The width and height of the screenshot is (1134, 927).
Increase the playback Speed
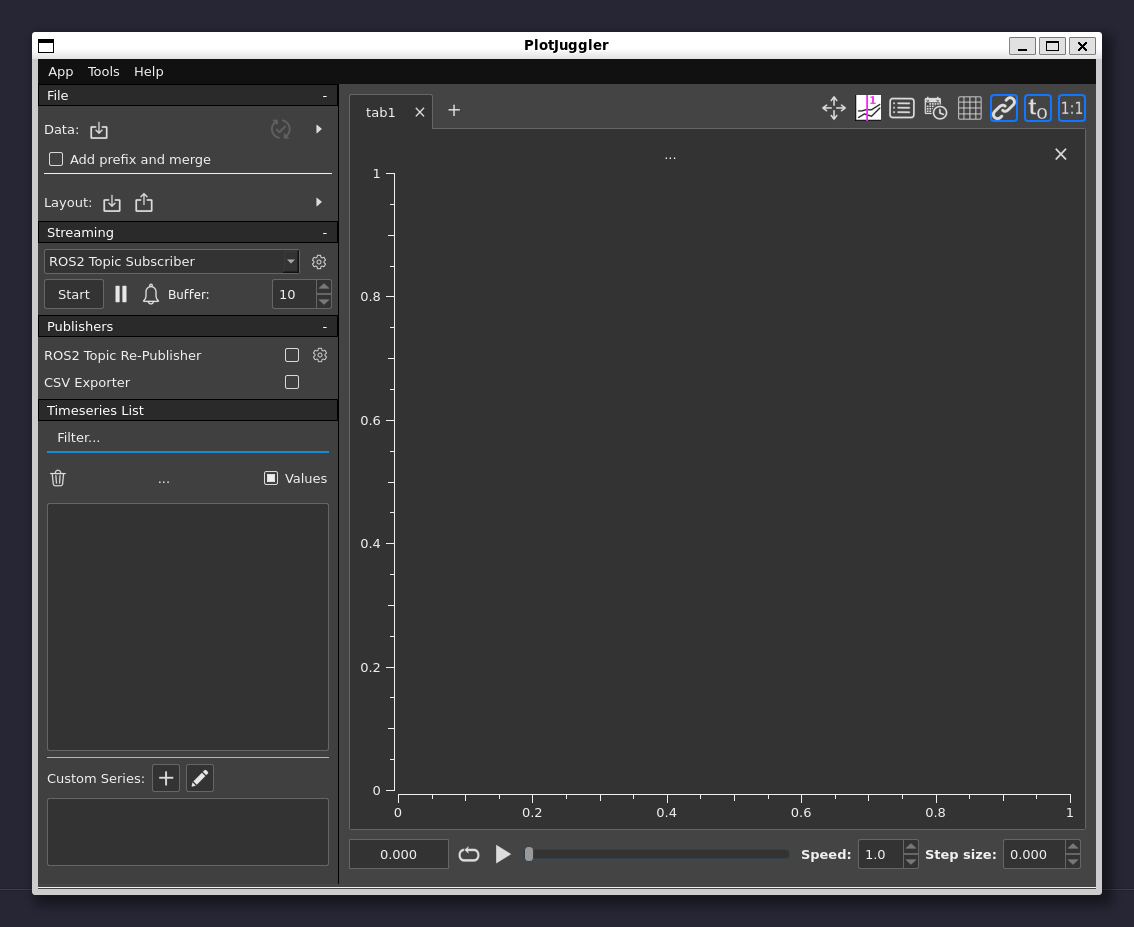point(911,847)
